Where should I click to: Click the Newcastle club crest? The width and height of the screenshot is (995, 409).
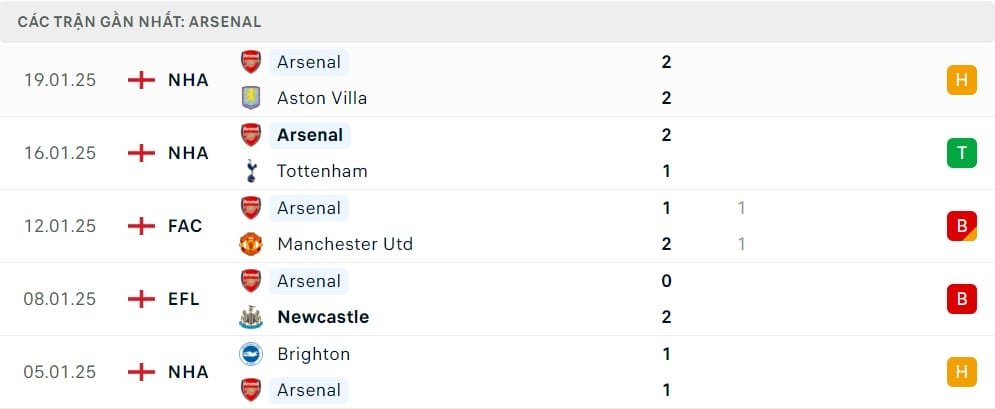pos(250,317)
